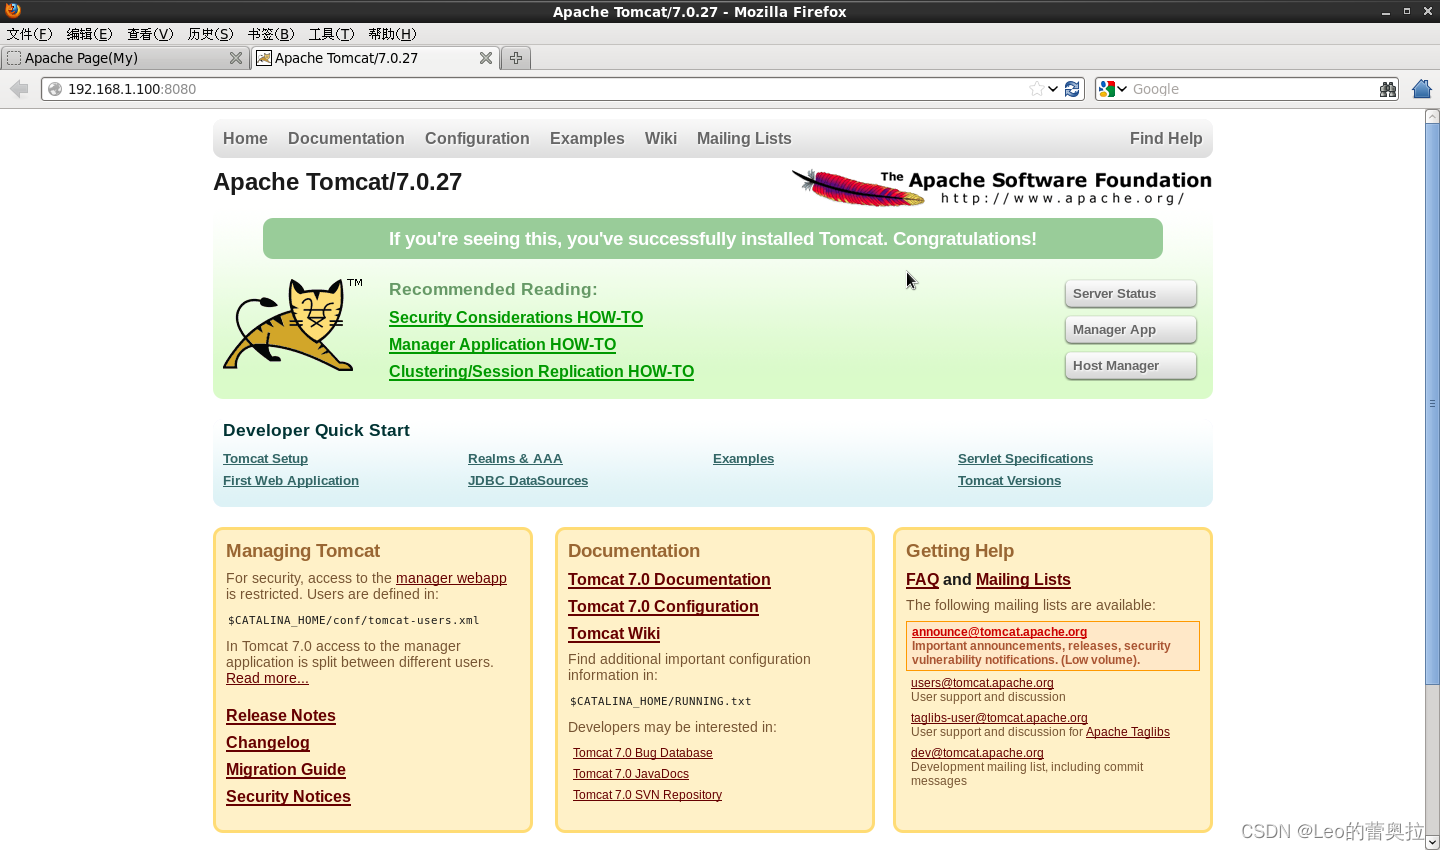Open the Realms & AAA link

click(x=515, y=458)
